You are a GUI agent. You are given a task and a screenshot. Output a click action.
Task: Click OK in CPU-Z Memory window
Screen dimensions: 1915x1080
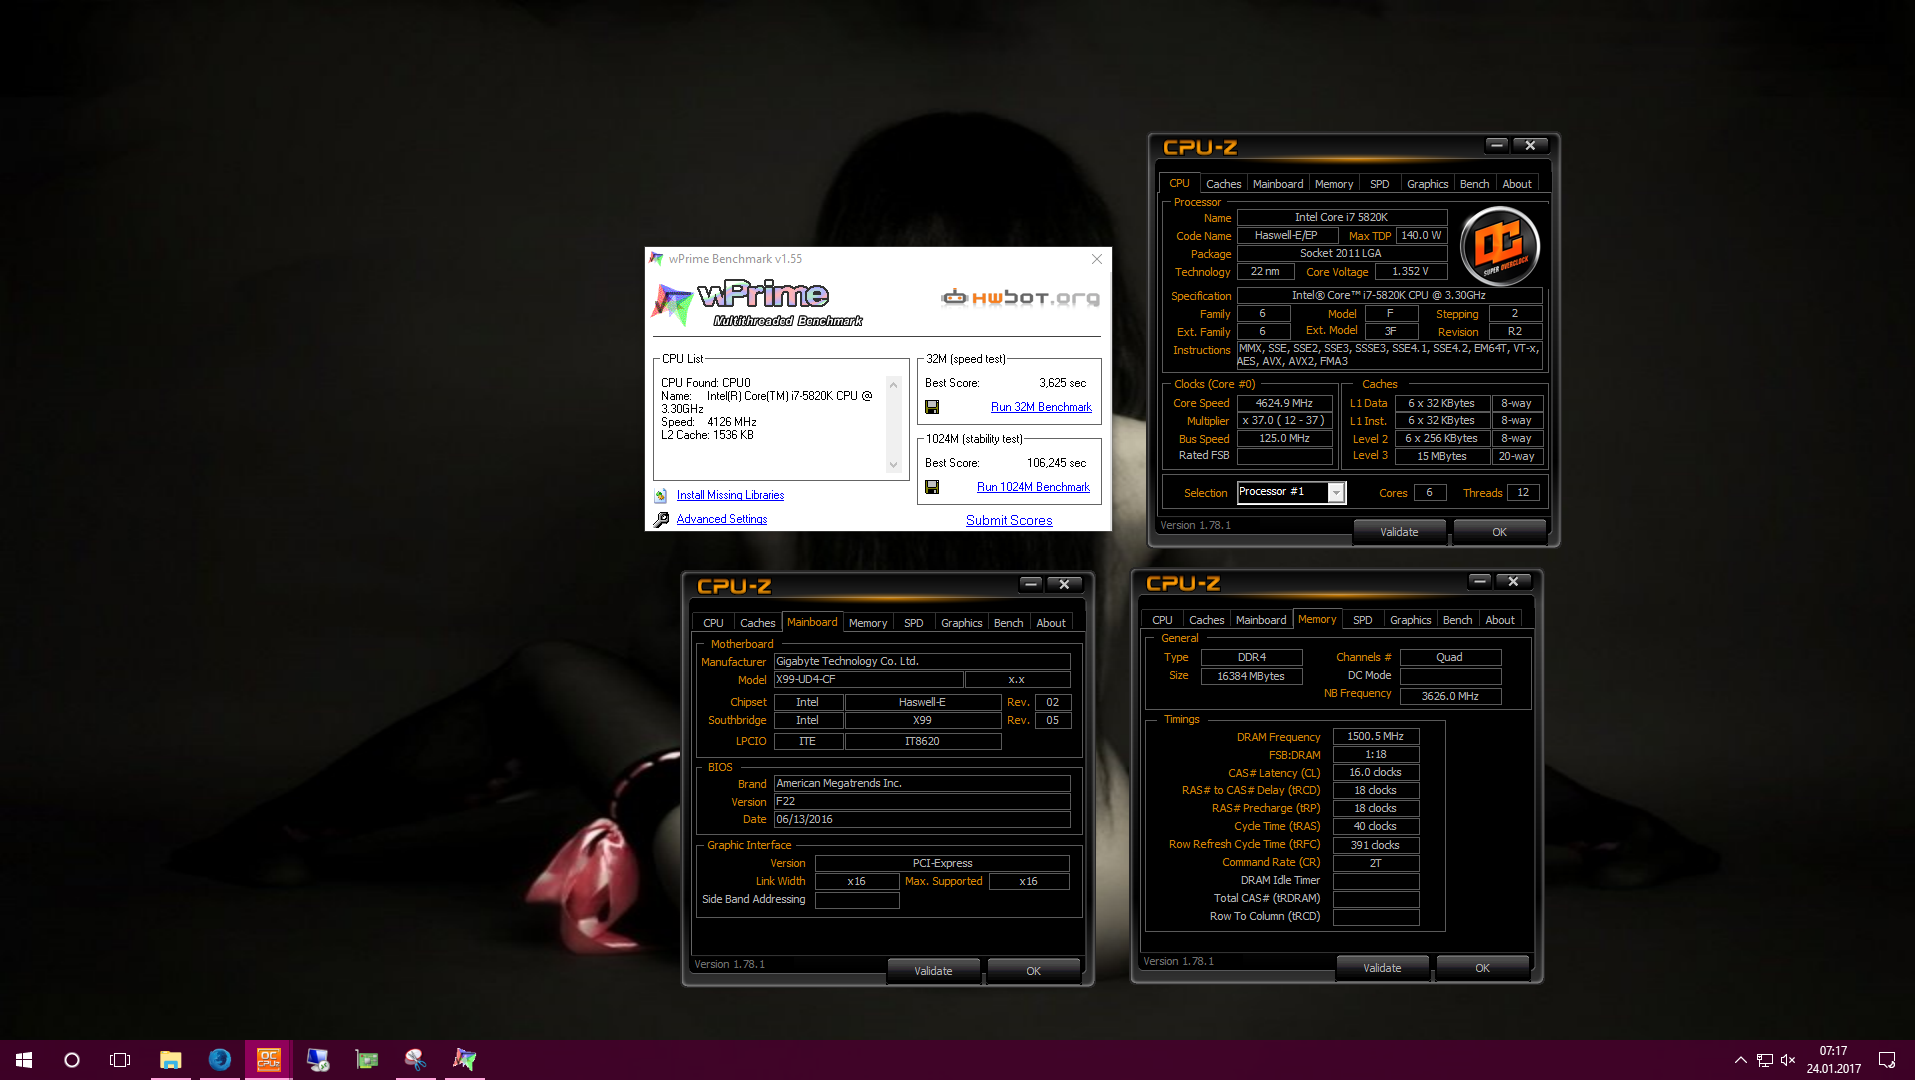[1482, 968]
